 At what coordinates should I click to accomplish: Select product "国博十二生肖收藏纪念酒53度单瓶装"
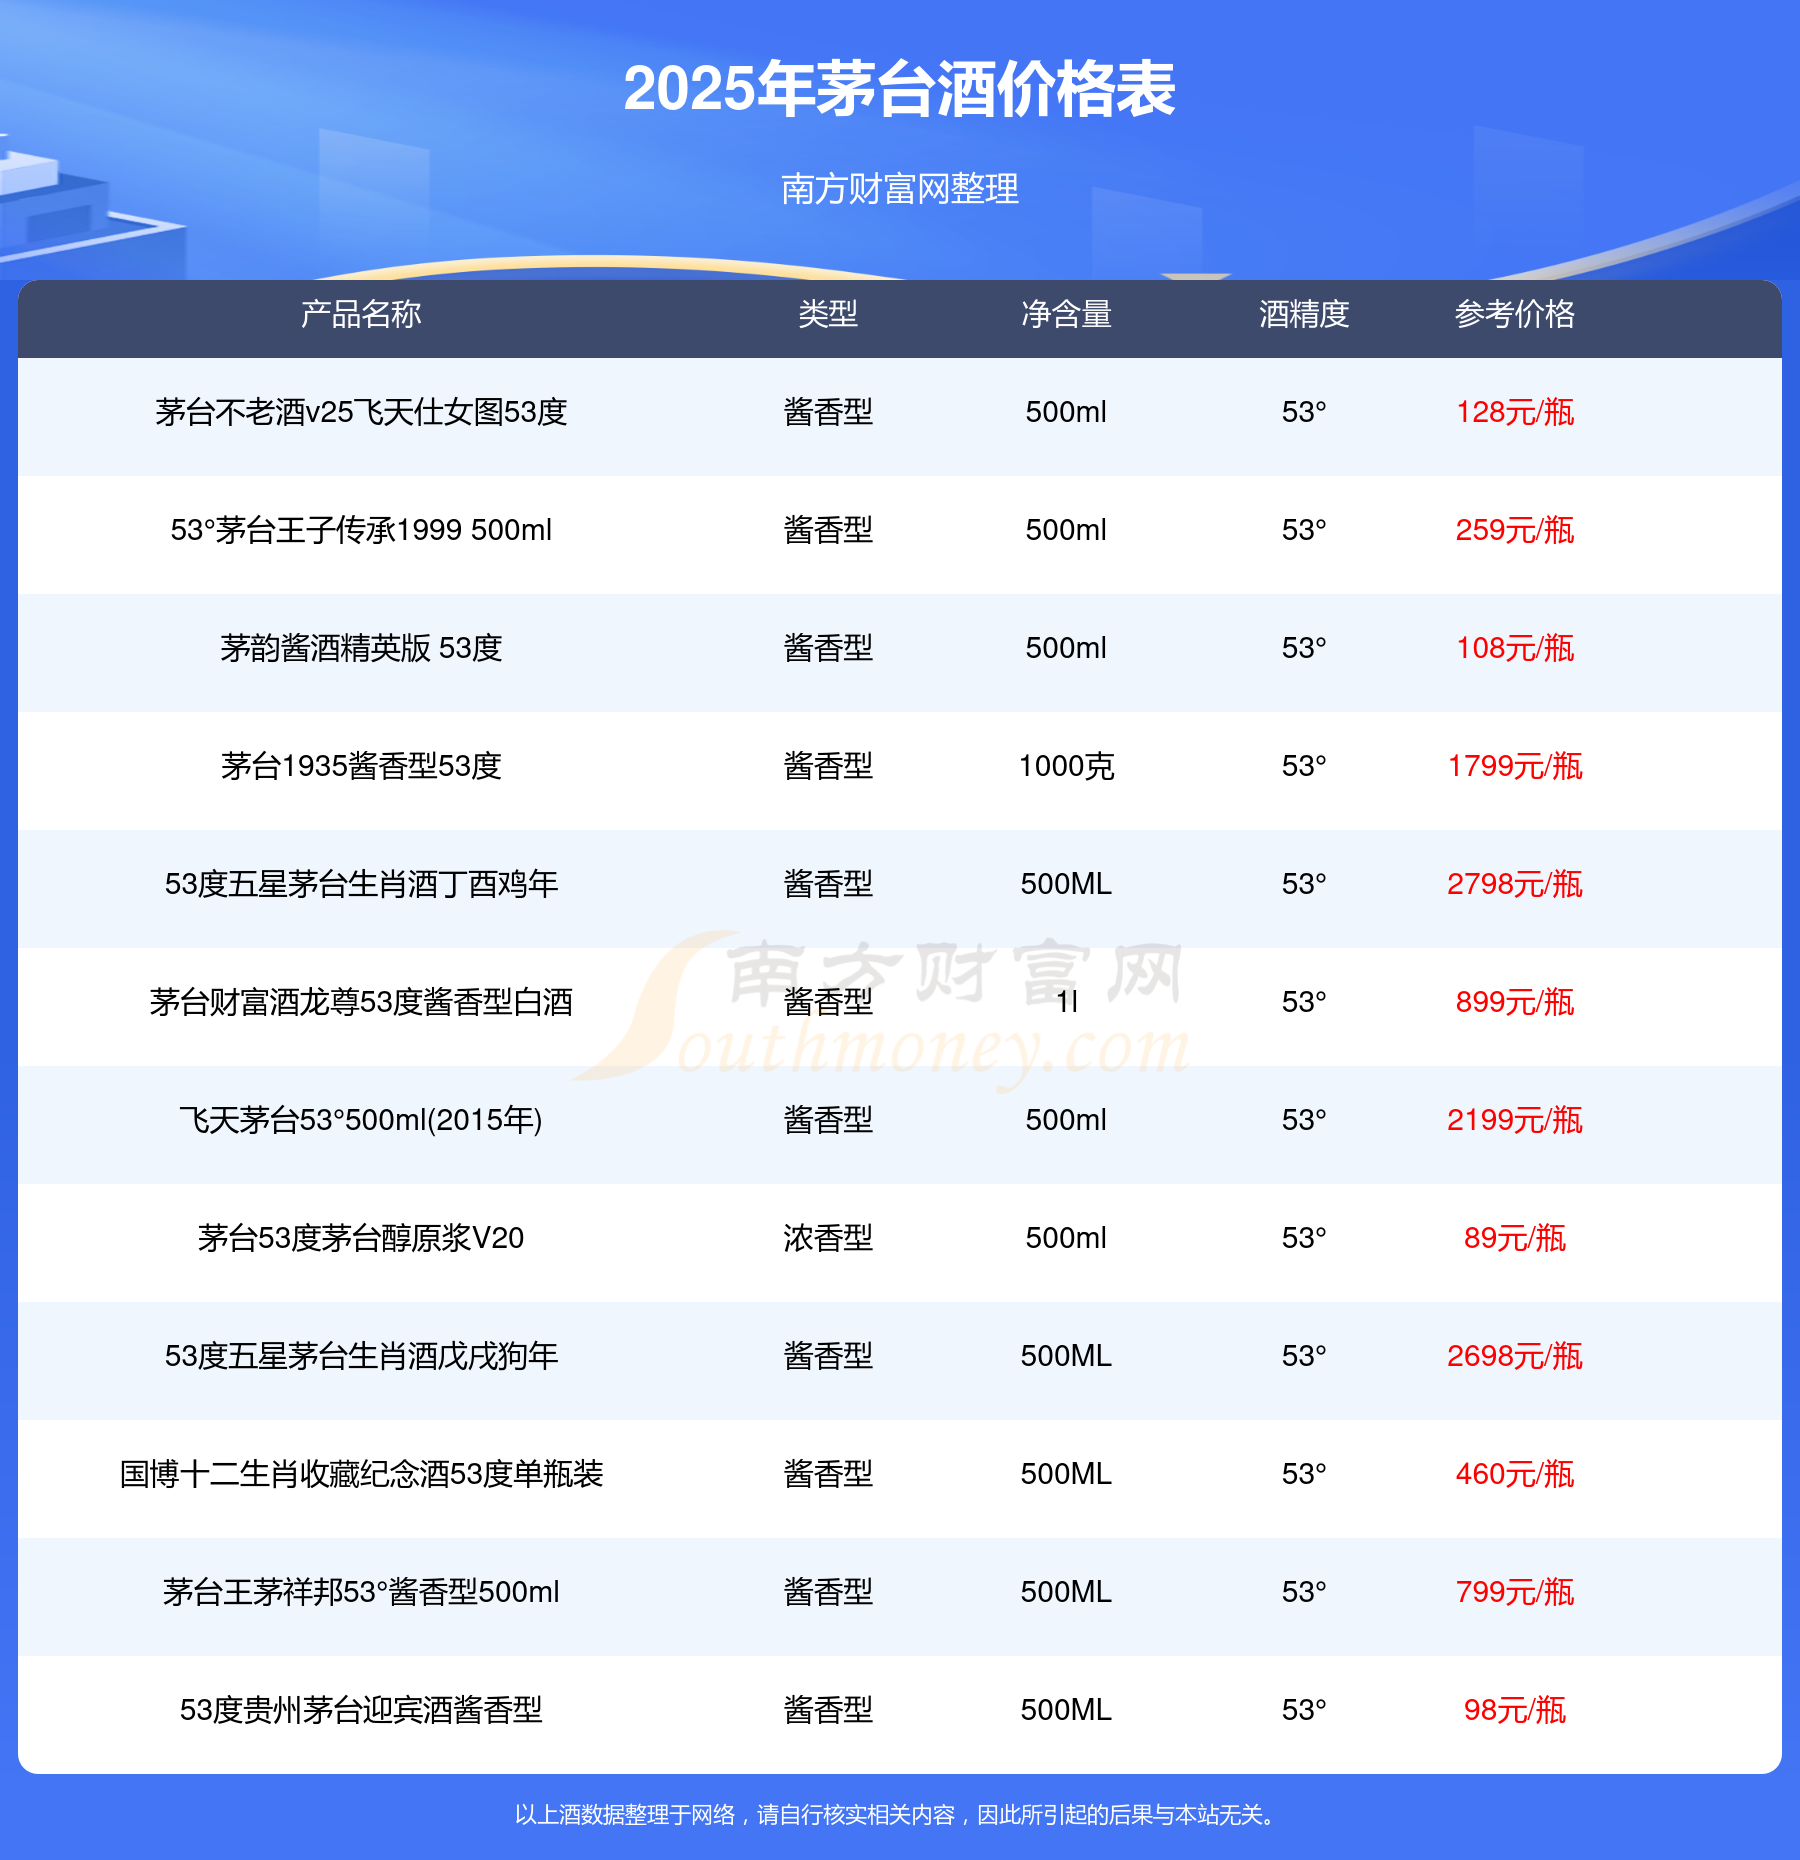click(x=361, y=1474)
